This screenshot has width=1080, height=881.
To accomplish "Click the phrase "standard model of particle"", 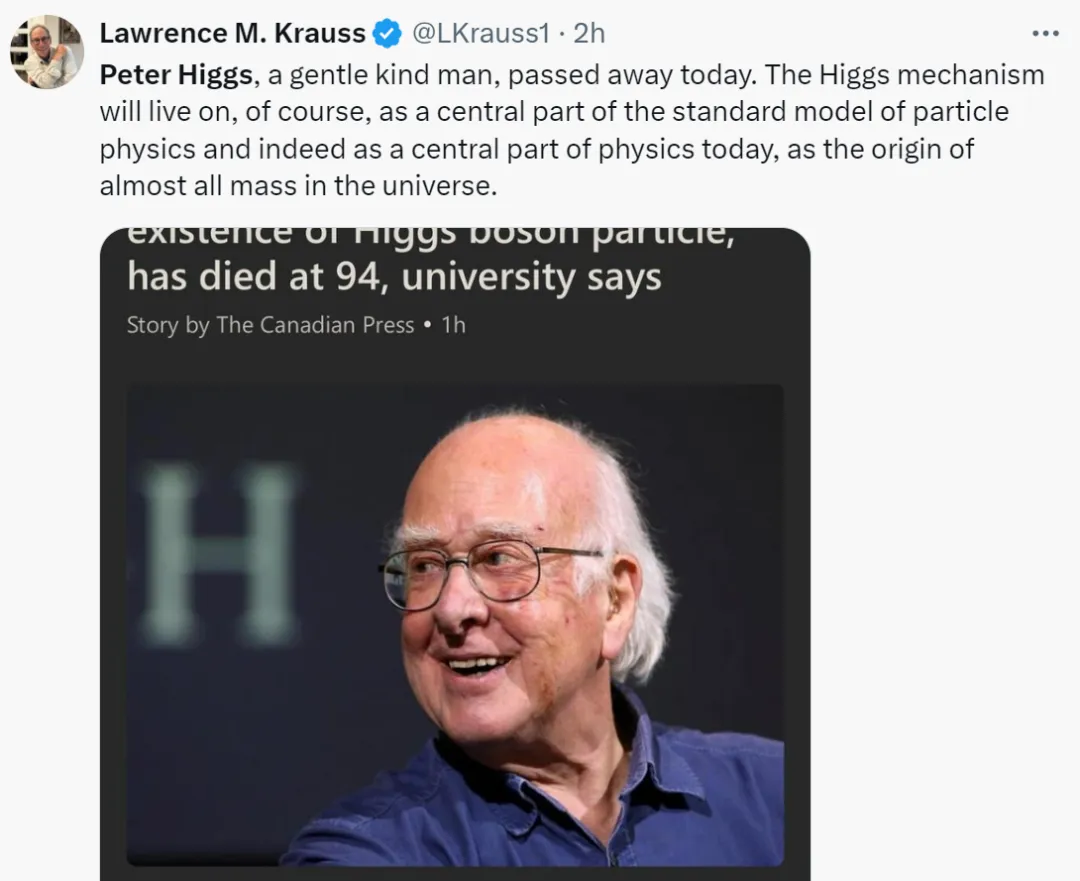I will (x=816, y=112).
